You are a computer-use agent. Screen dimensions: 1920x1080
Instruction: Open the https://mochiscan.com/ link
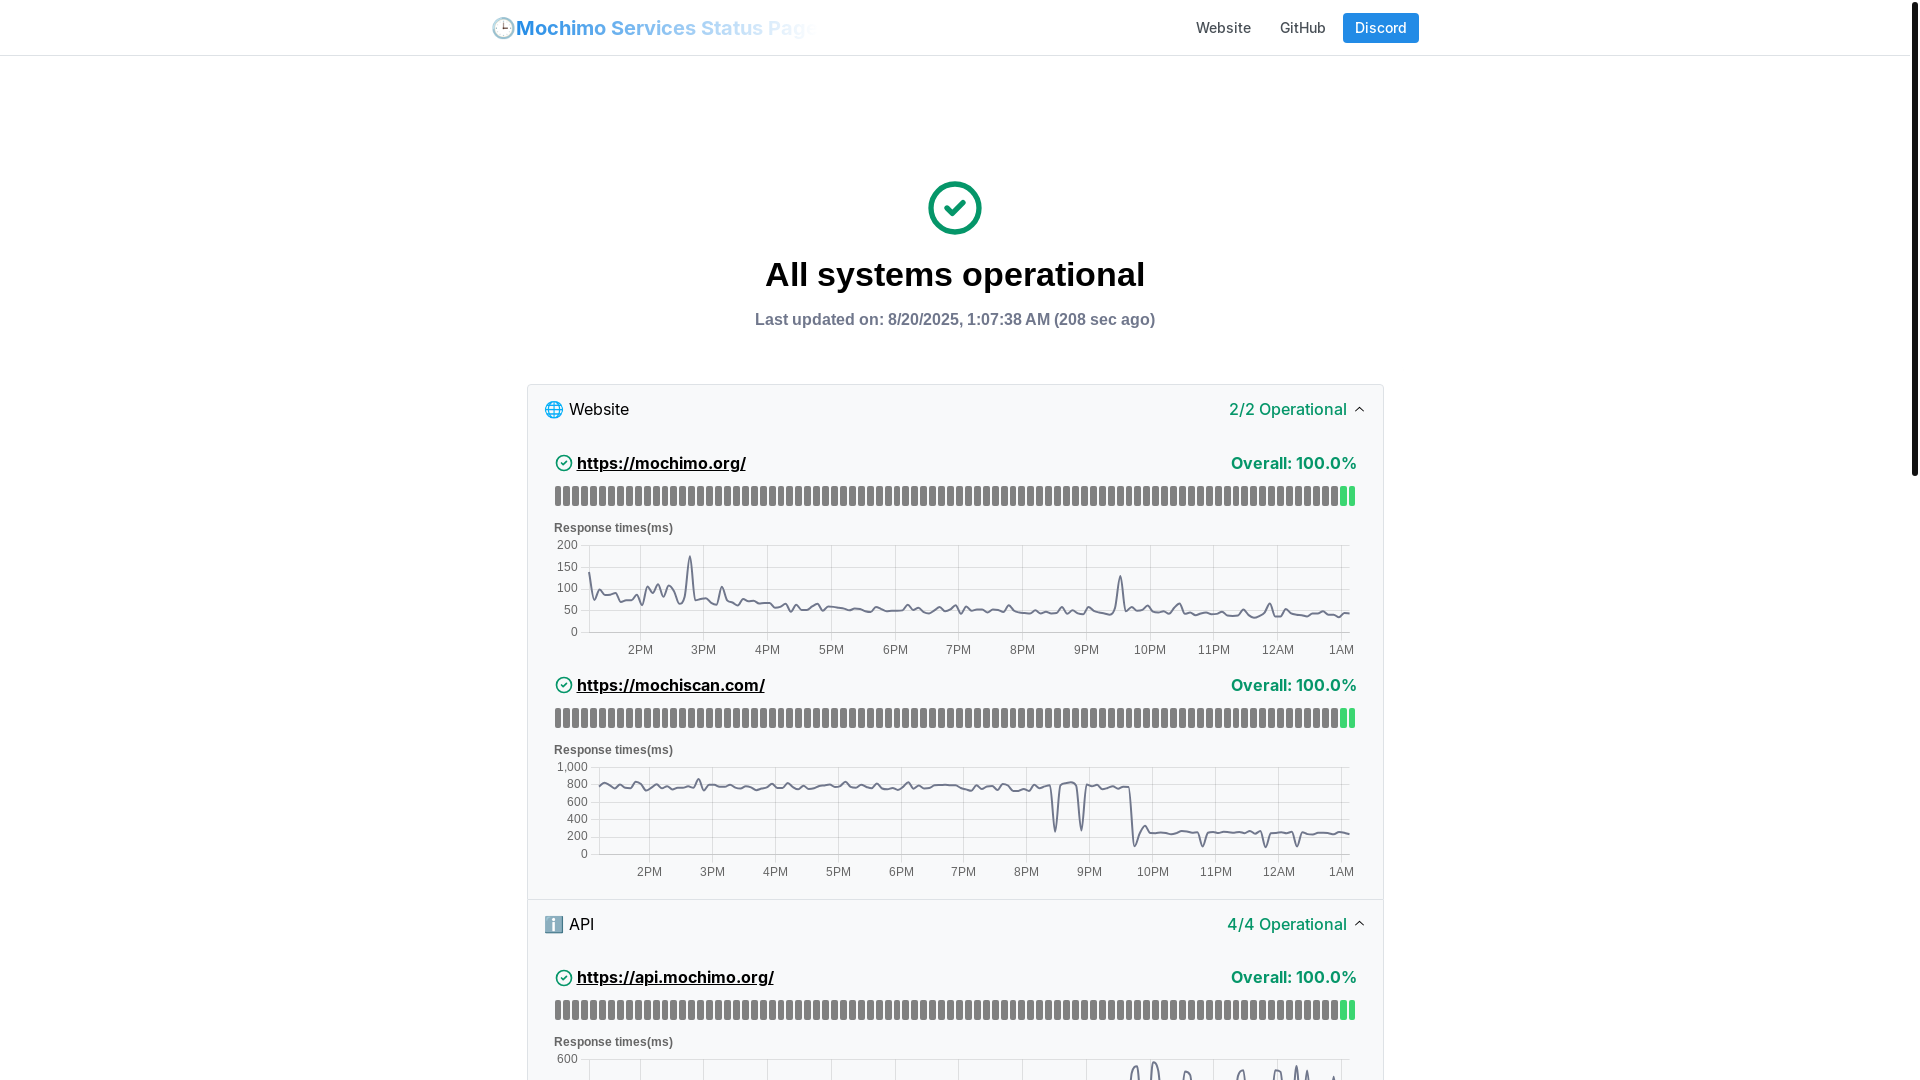click(671, 685)
